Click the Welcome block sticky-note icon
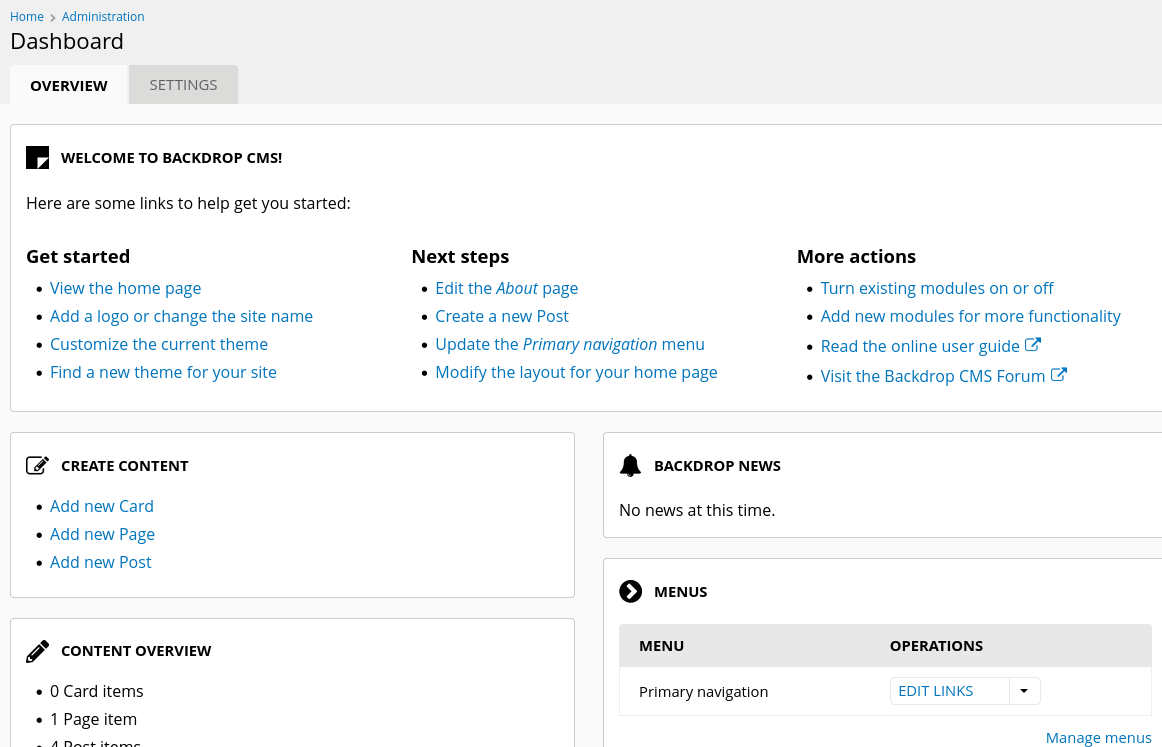This screenshot has width=1162, height=747. click(37, 158)
